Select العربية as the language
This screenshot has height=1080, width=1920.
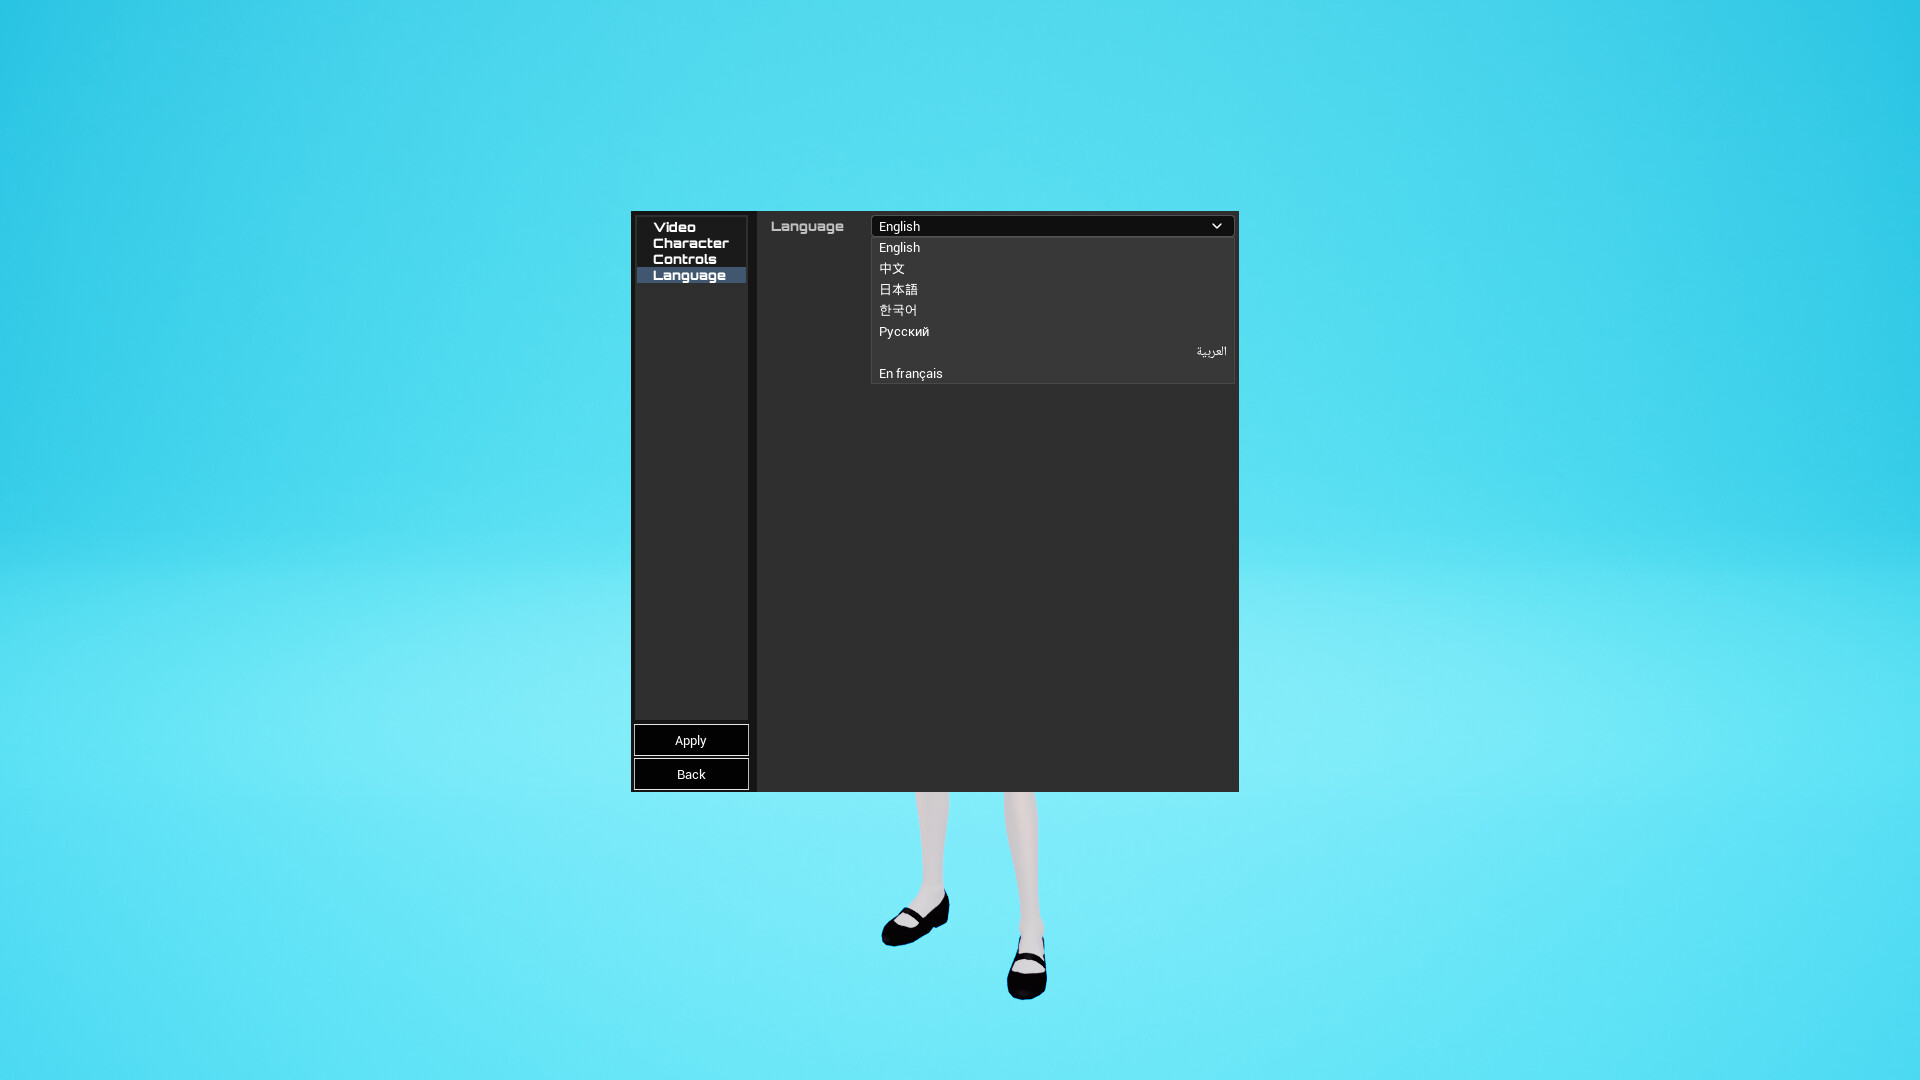[1211, 351]
